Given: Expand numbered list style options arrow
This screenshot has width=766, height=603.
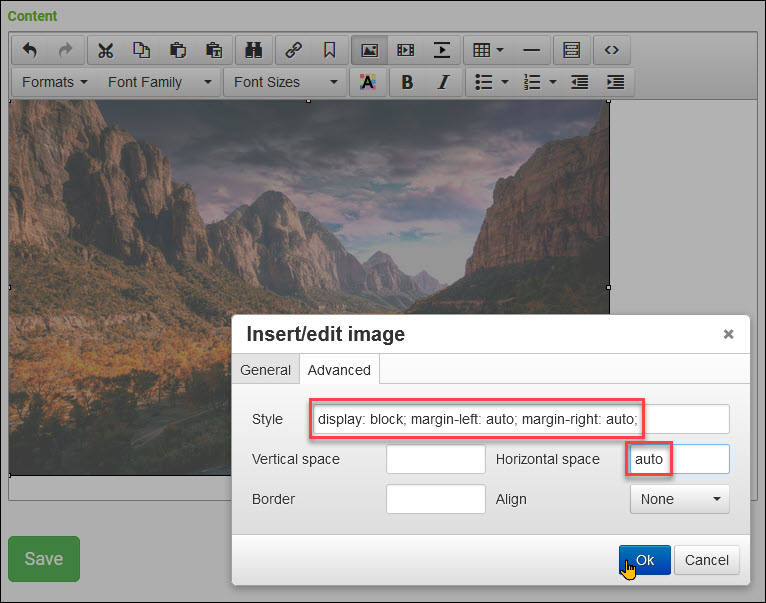Looking at the screenshot, I should pyautogui.click(x=553, y=82).
